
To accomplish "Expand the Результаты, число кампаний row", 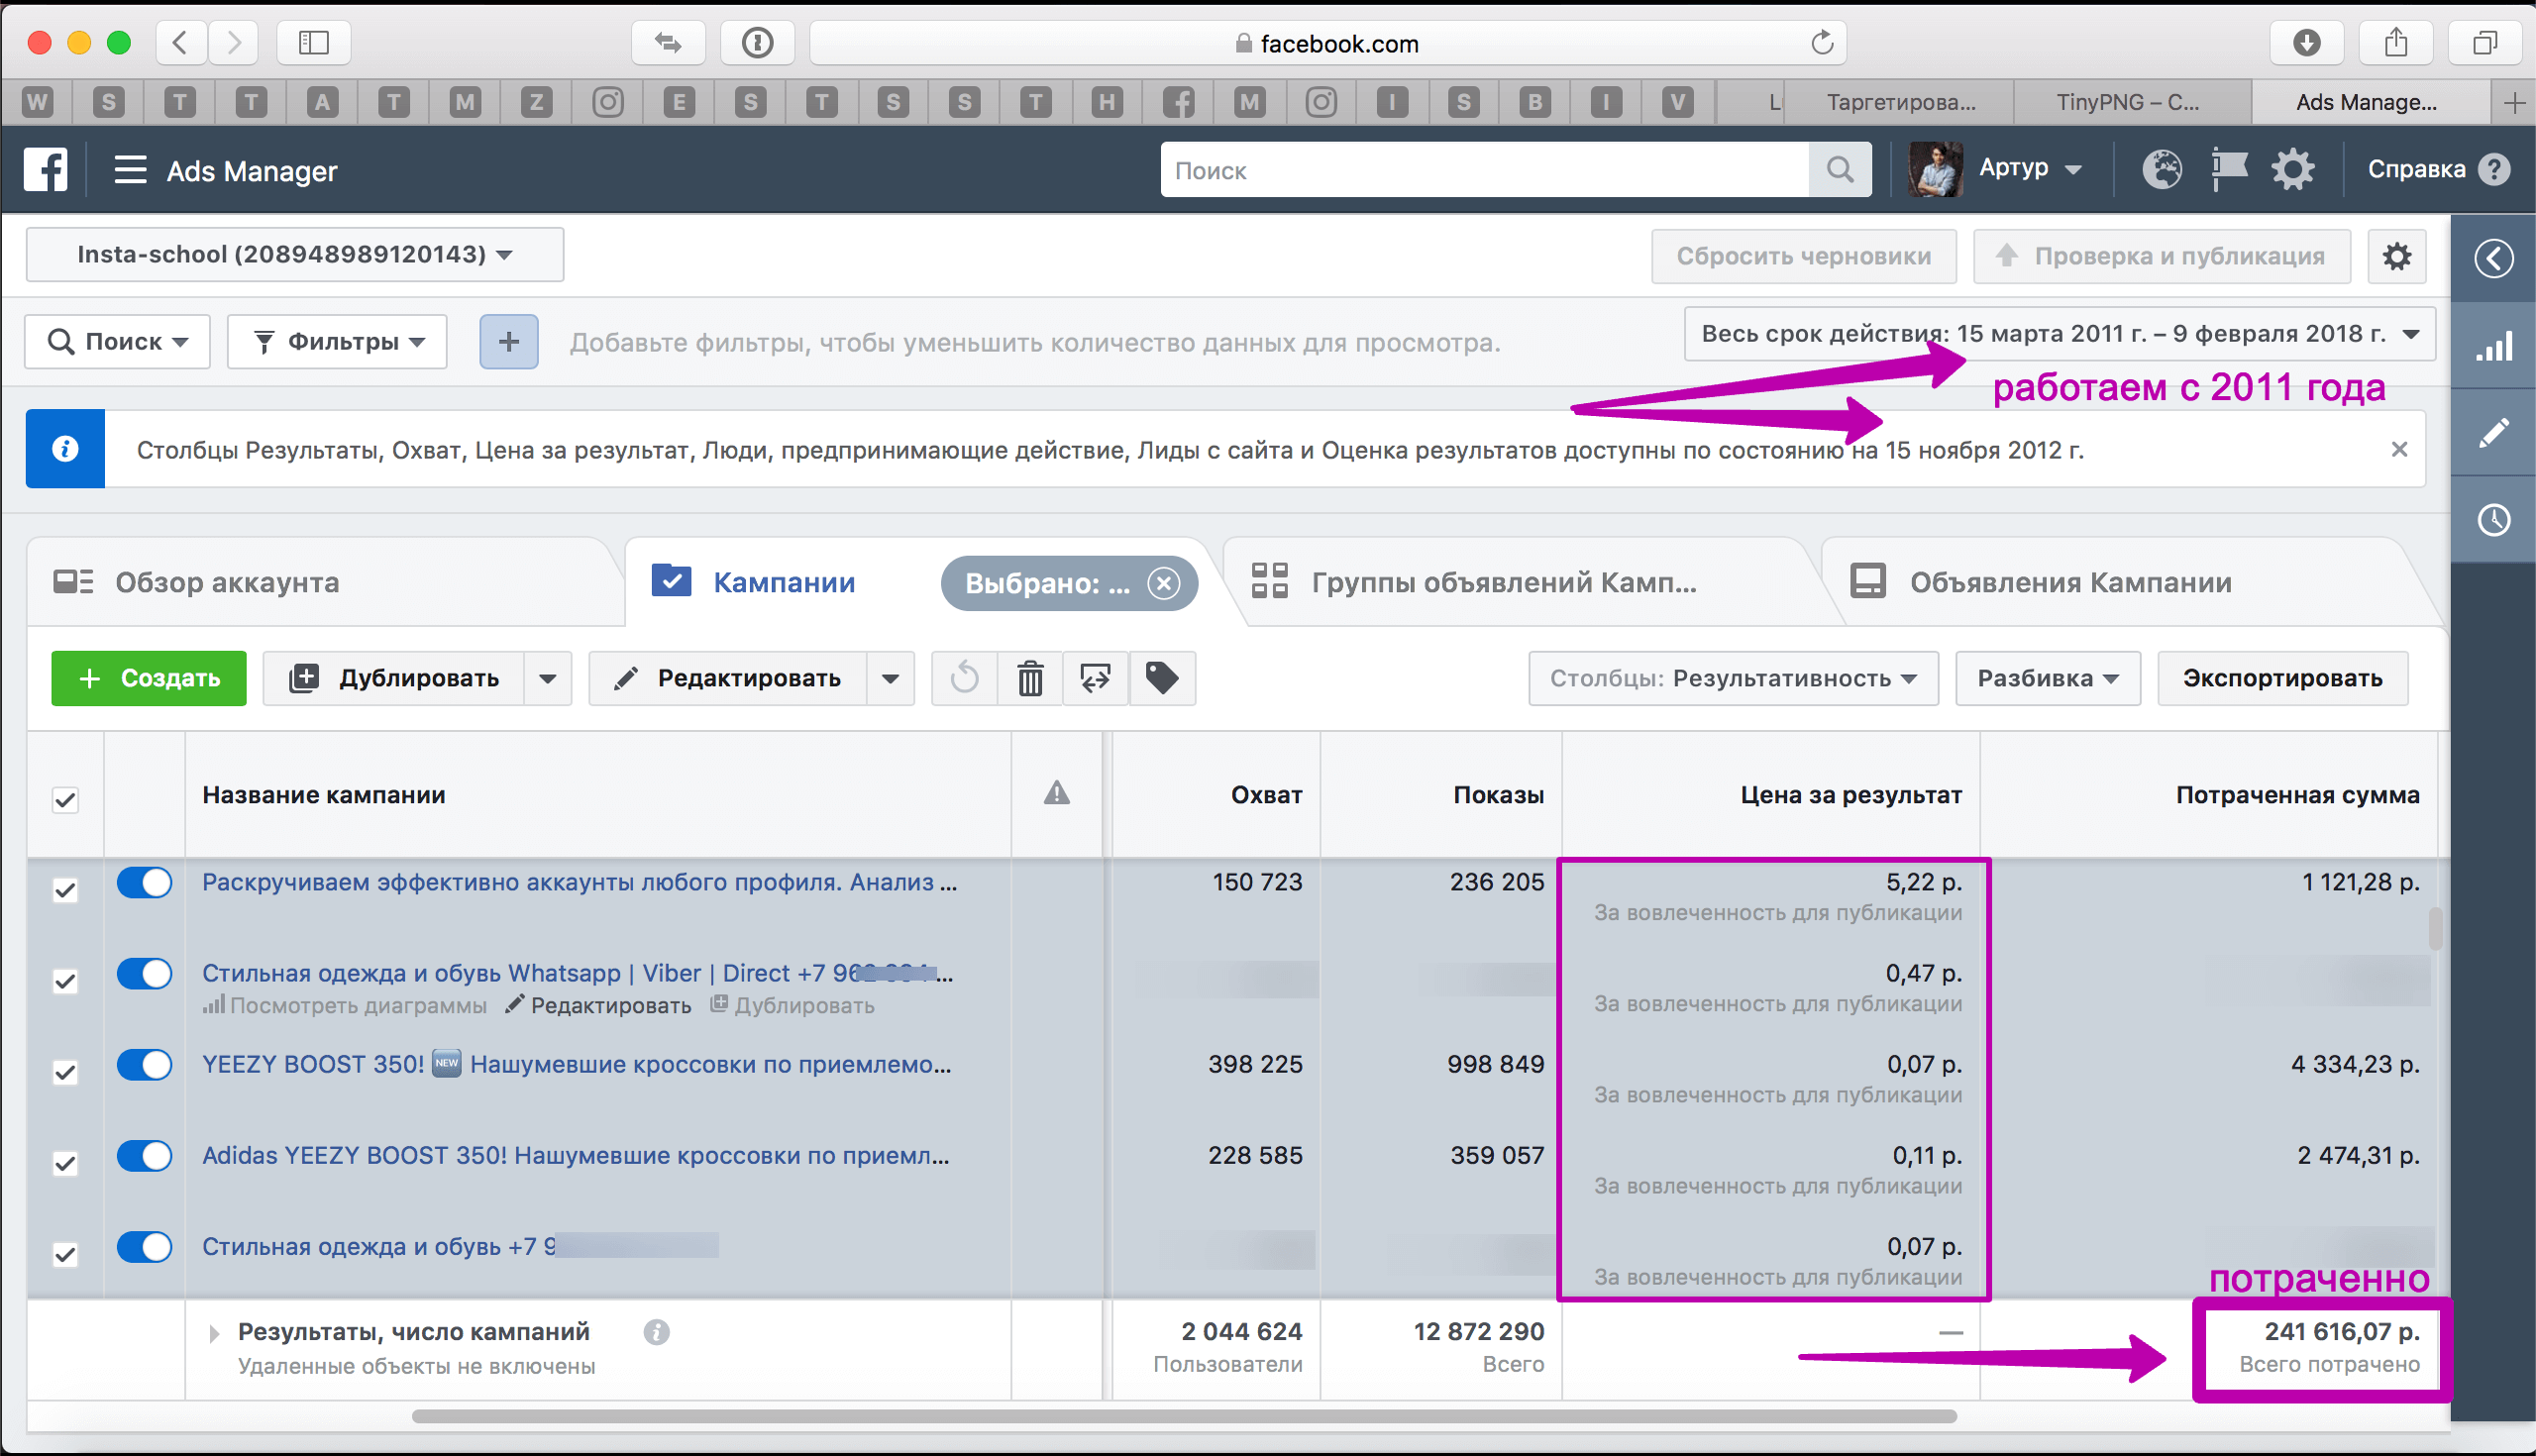I will (x=213, y=1333).
